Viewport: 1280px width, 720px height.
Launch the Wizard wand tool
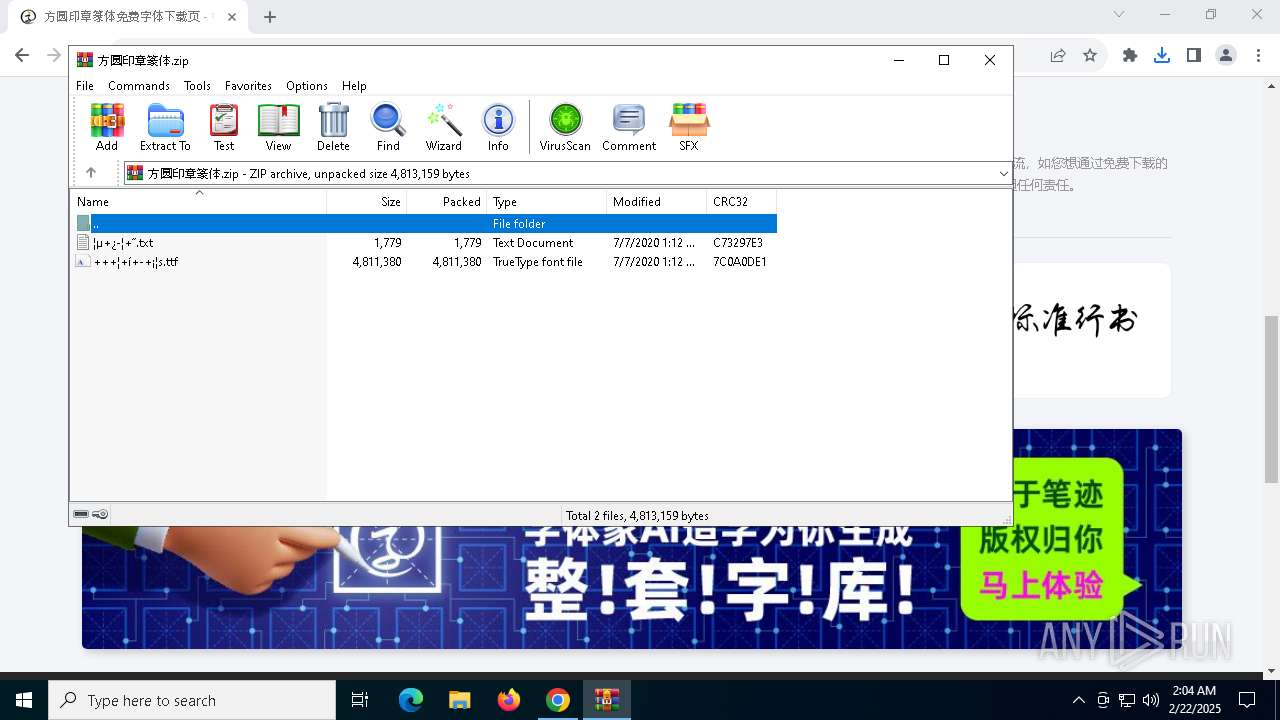click(443, 127)
